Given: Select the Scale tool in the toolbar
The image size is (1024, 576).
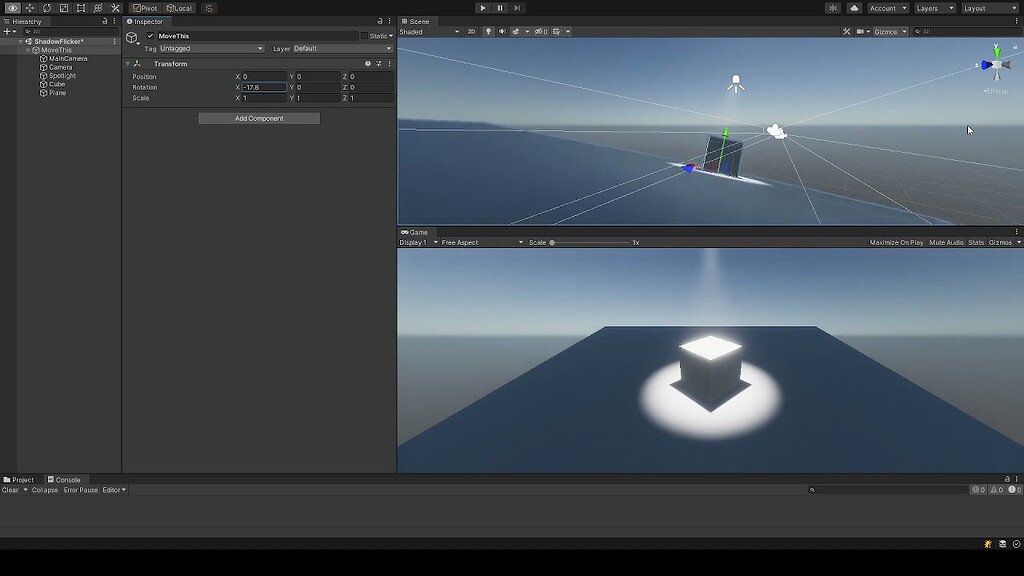Looking at the screenshot, I should [63, 8].
